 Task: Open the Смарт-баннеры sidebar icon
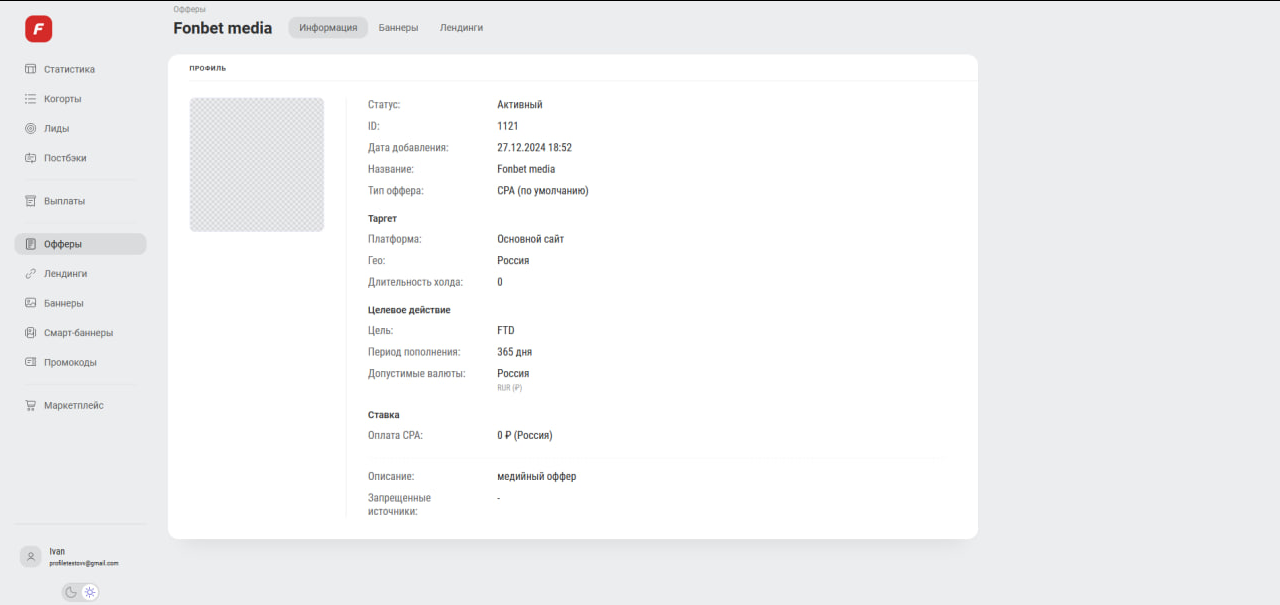(x=31, y=333)
